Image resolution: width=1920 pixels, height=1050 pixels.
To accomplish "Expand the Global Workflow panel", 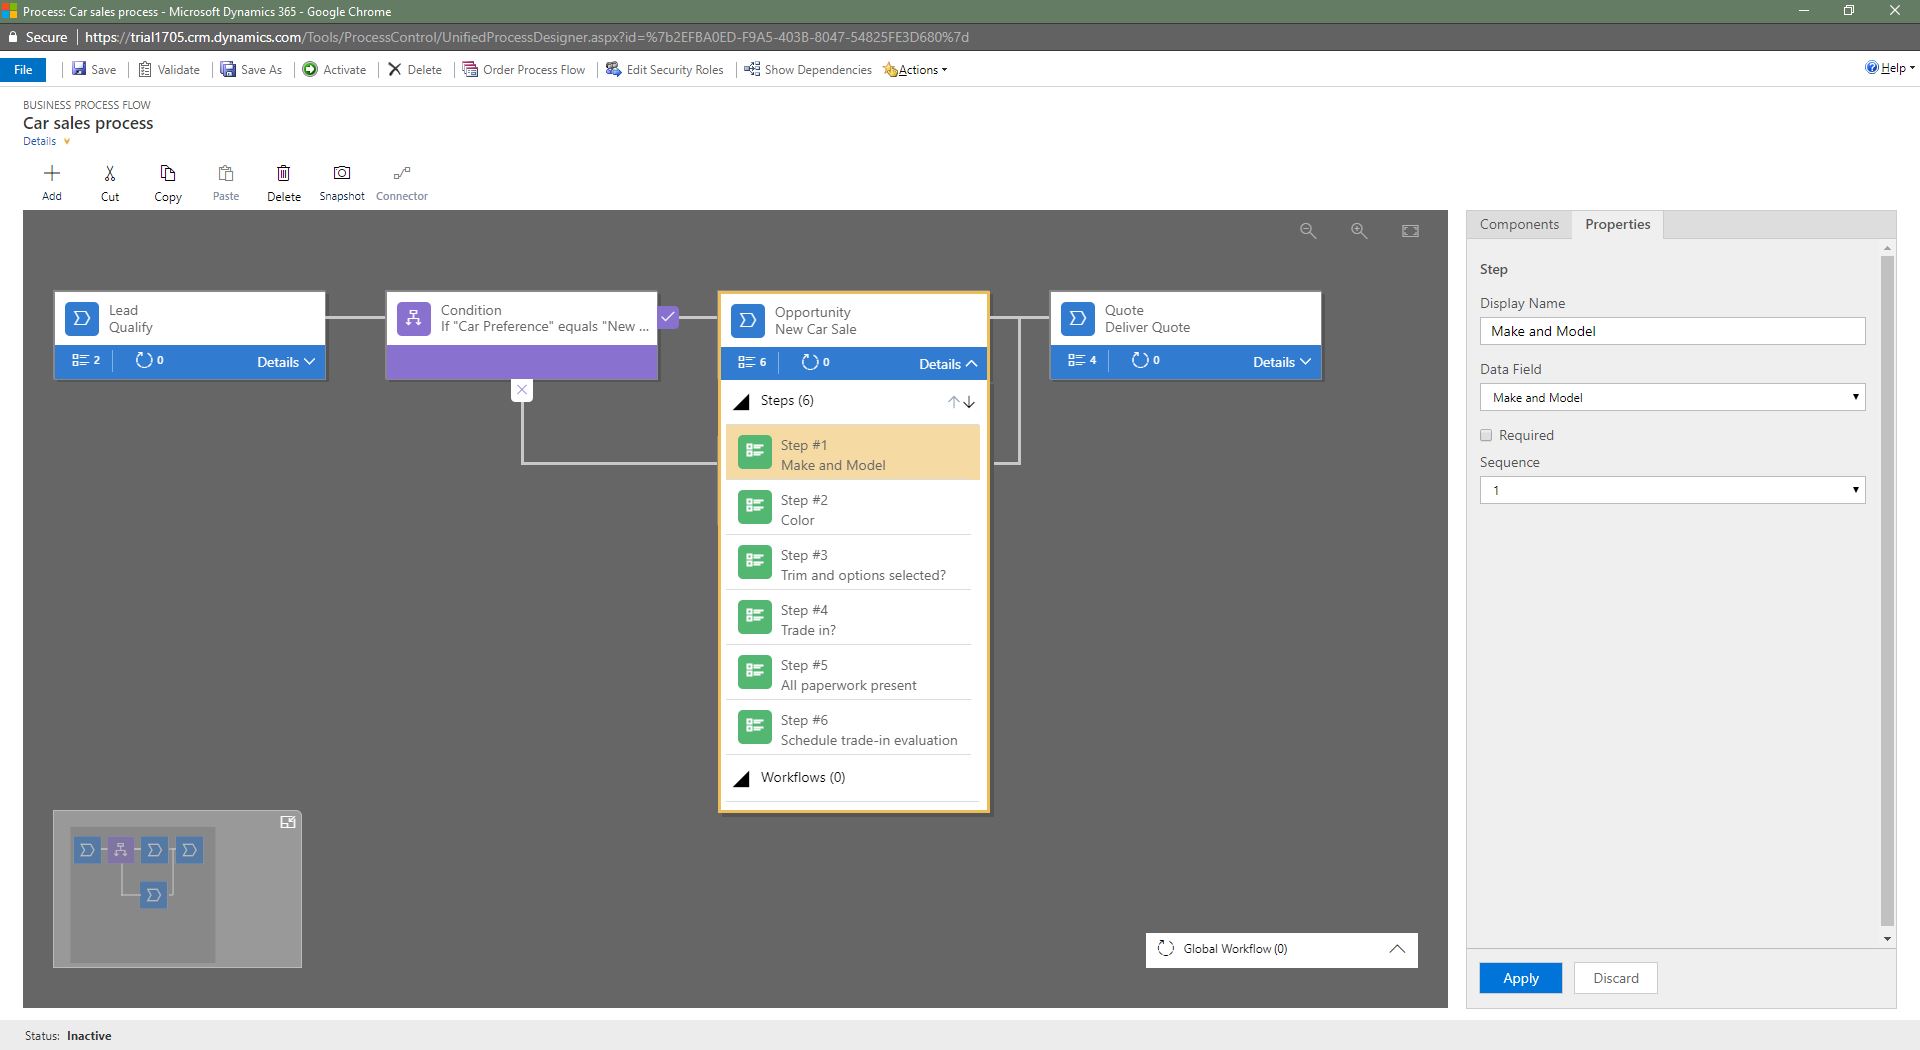I will (1397, 949).
